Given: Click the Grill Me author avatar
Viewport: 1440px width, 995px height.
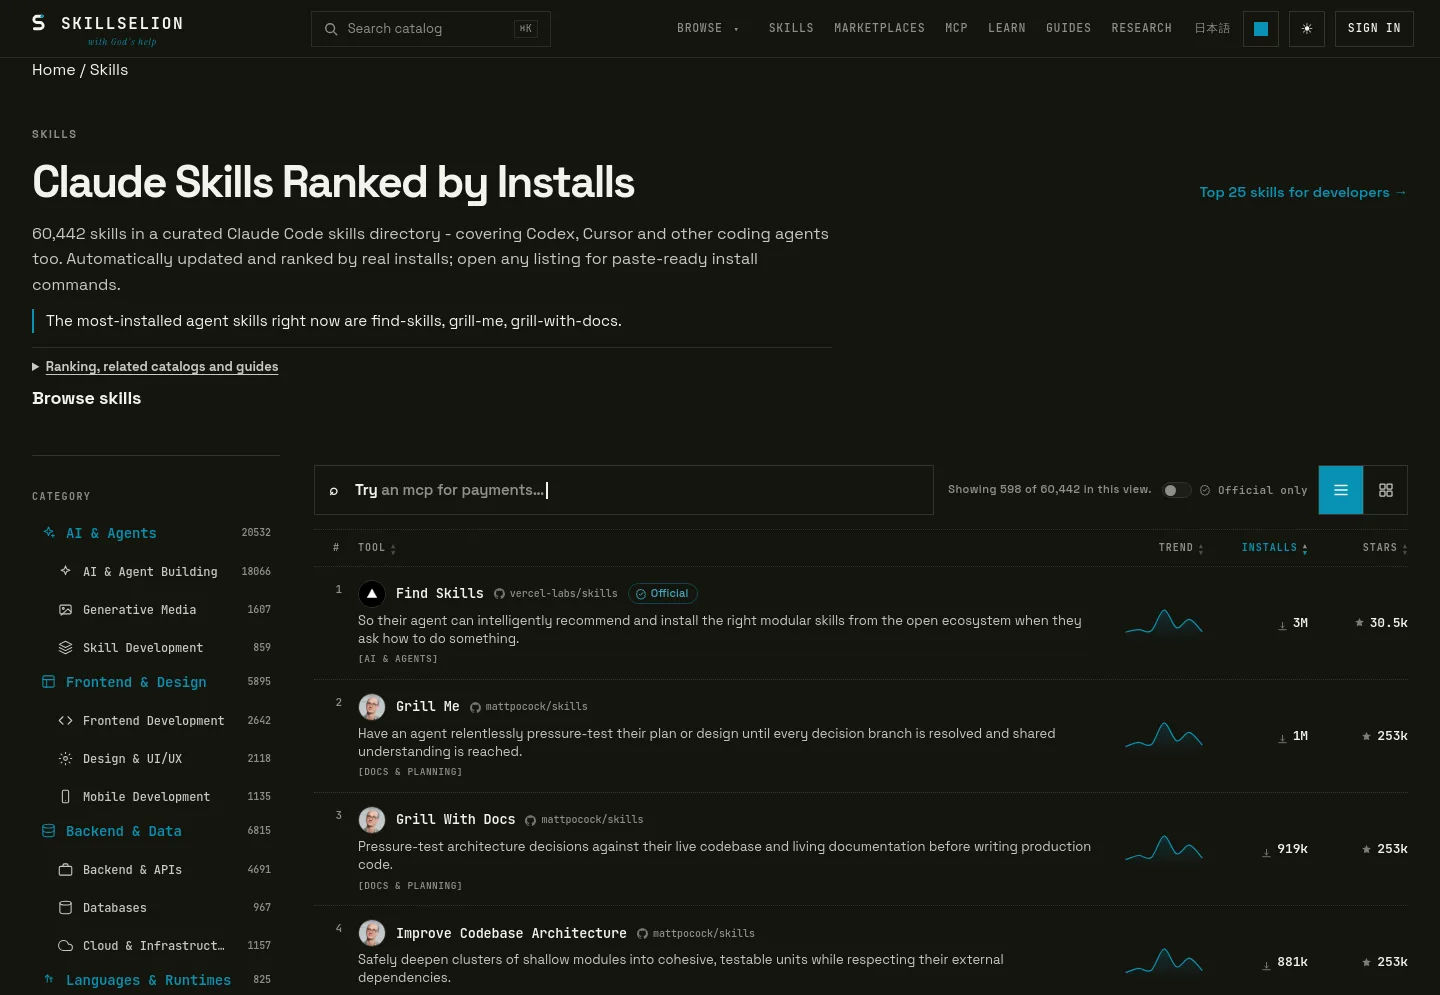Looking at the screenshot, I should 372,707.
